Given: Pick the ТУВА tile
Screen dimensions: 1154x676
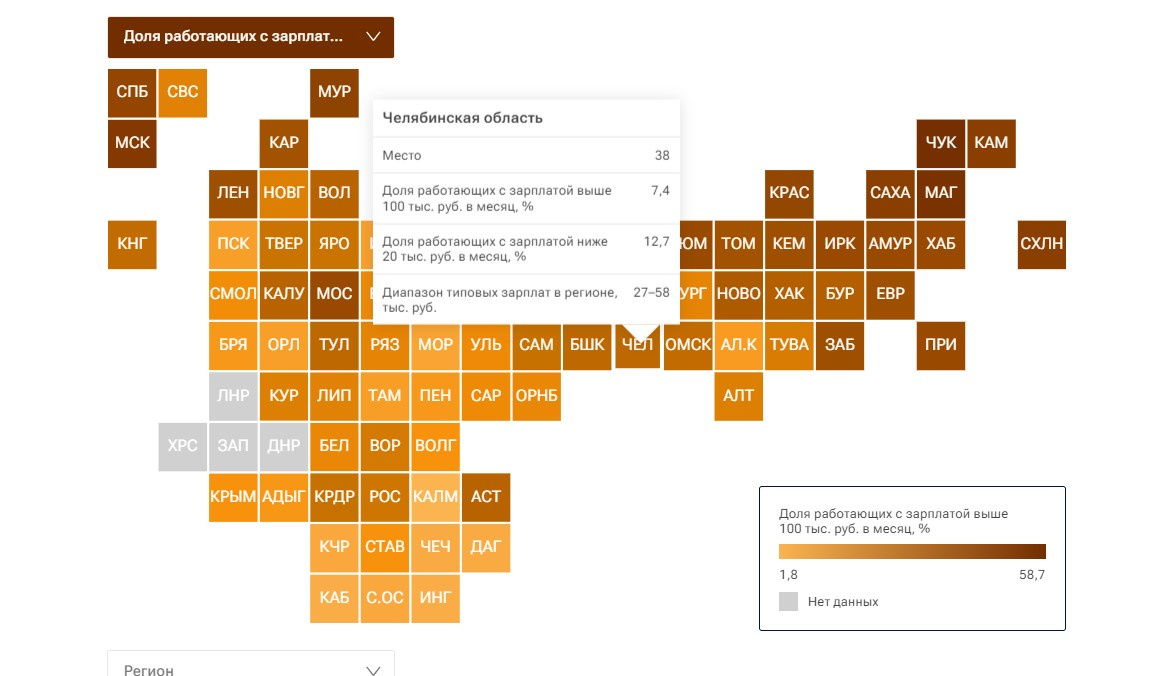Looking at the screenshot, I should 789,346.
